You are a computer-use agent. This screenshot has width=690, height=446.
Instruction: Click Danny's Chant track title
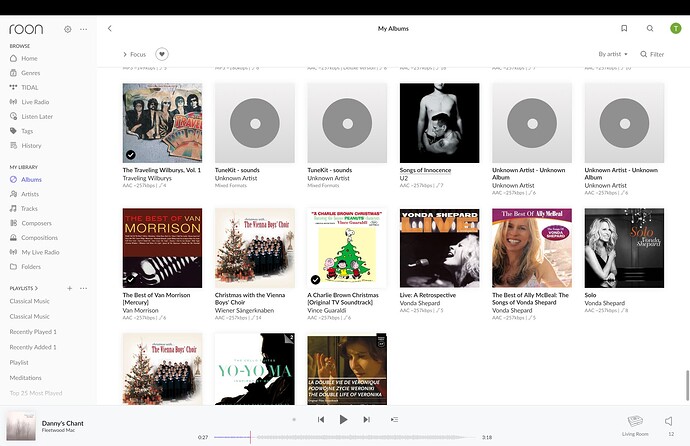pyautogui.click(x=62, y=423)
